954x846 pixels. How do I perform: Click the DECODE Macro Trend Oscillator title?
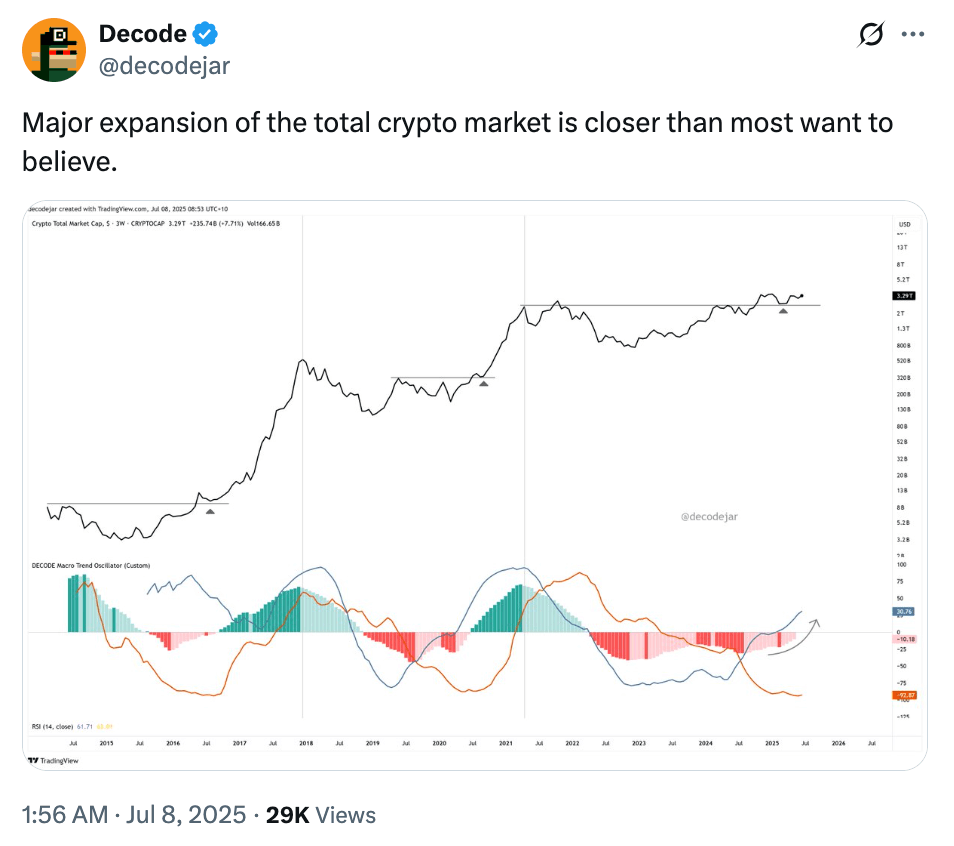(91, 566)
